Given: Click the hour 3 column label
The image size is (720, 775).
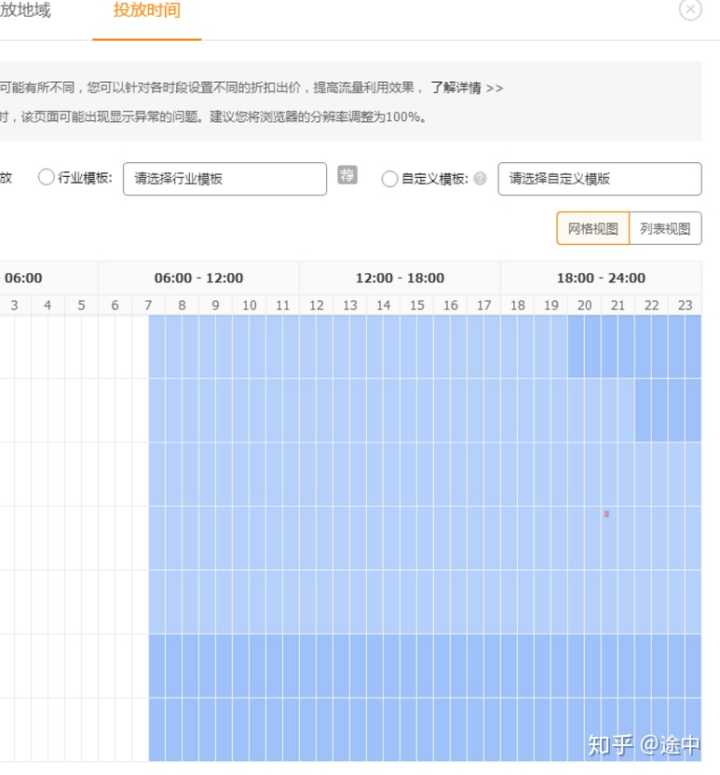Looking at the screenshot, I should 14,305.
